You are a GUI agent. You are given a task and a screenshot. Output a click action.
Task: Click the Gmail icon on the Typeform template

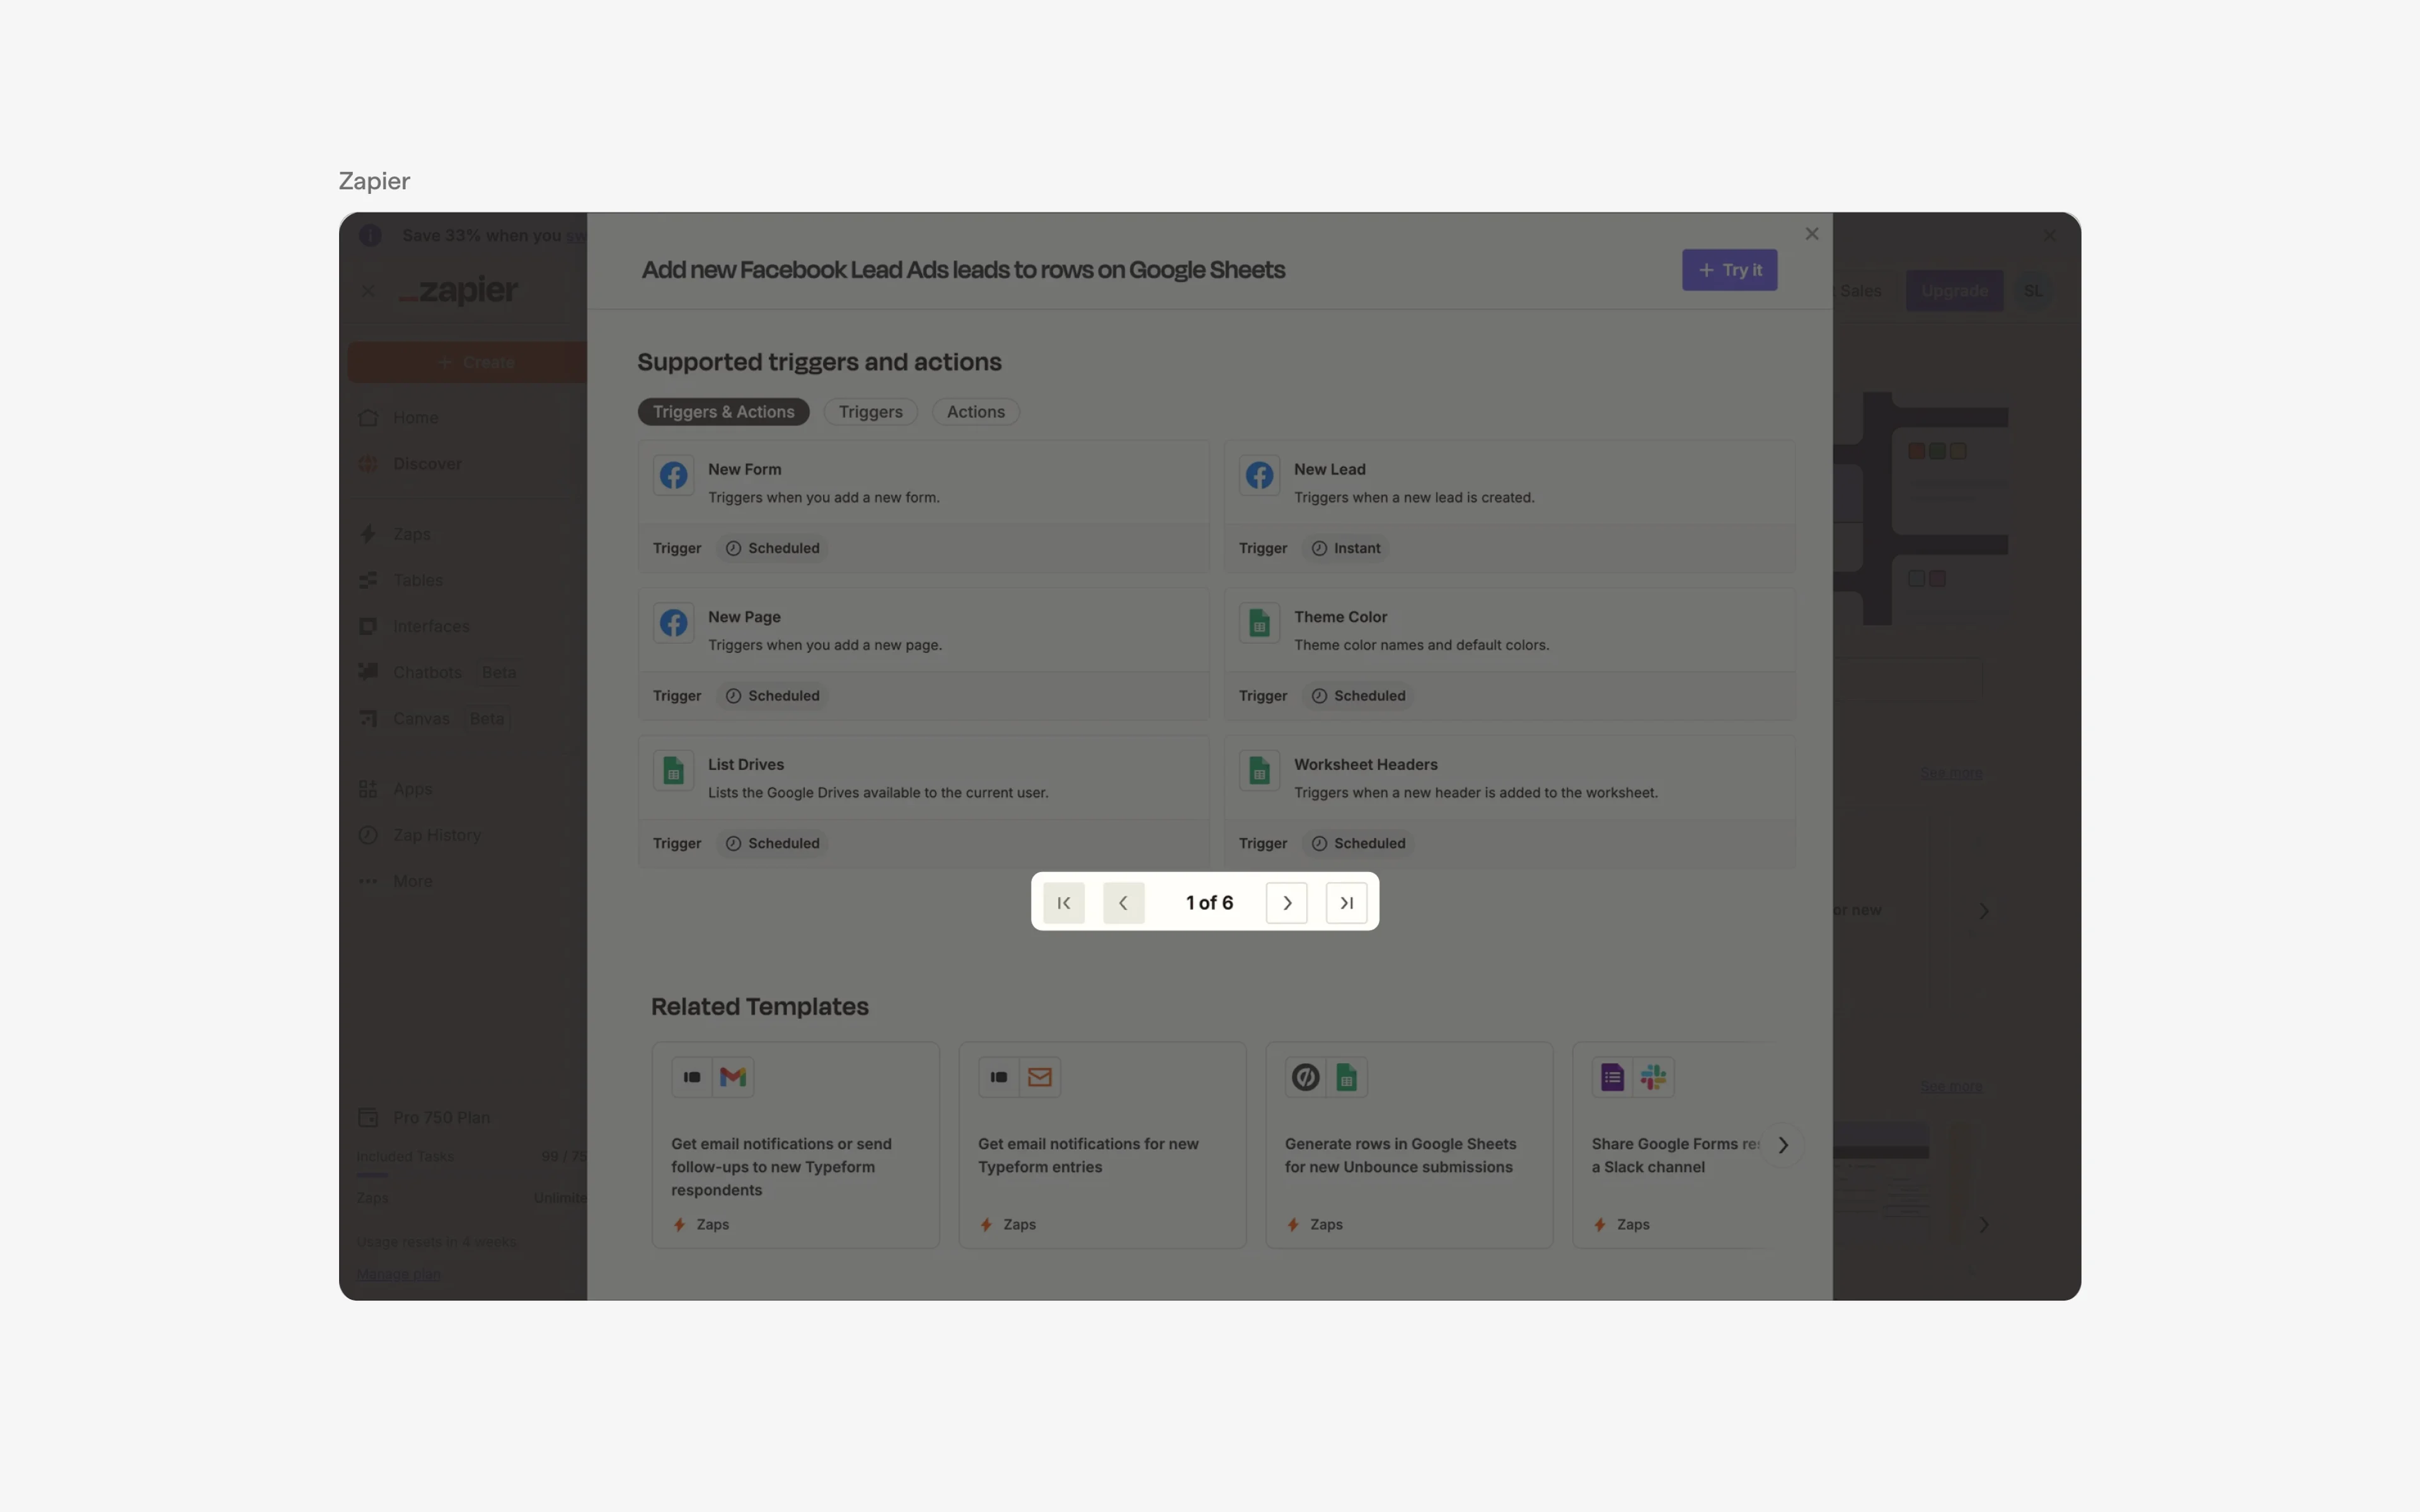[x=733, y=1077]
